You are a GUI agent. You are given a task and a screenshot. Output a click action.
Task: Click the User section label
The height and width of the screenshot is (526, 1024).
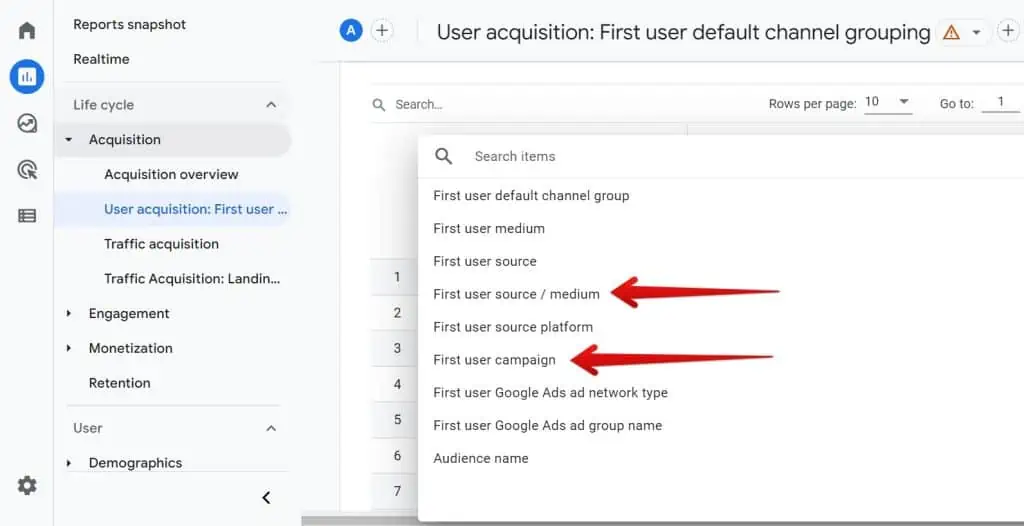coord(88,428)
